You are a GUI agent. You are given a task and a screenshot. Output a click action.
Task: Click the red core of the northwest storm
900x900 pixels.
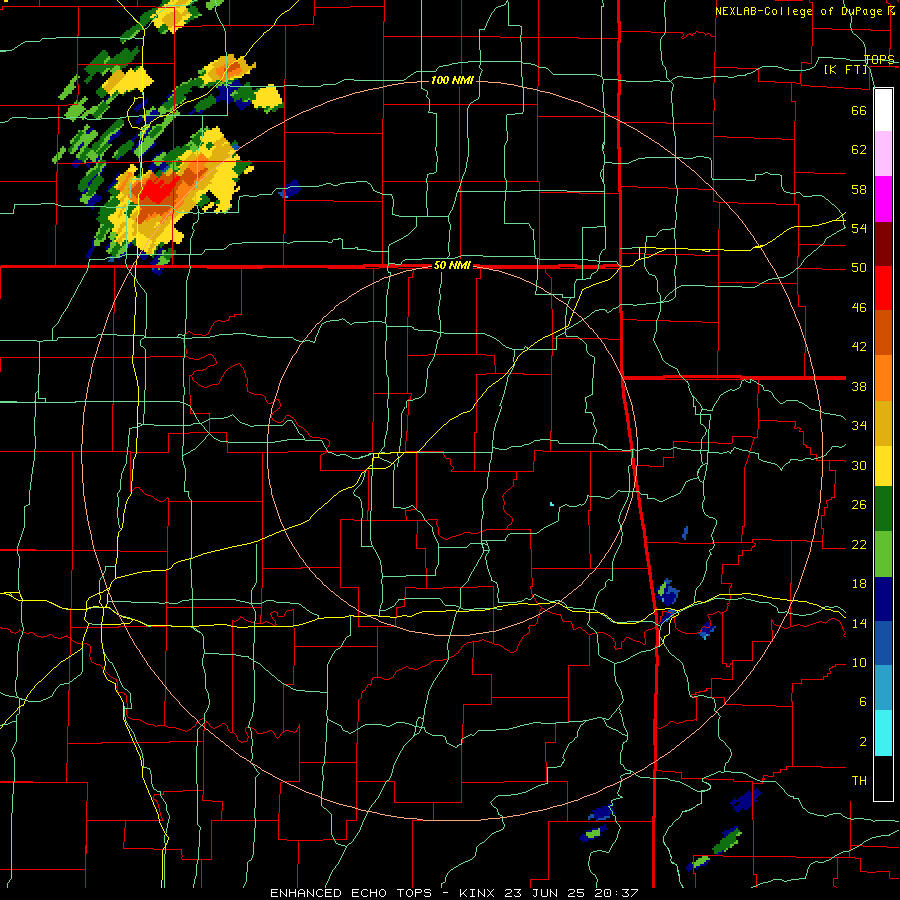[x=158, y=189]
